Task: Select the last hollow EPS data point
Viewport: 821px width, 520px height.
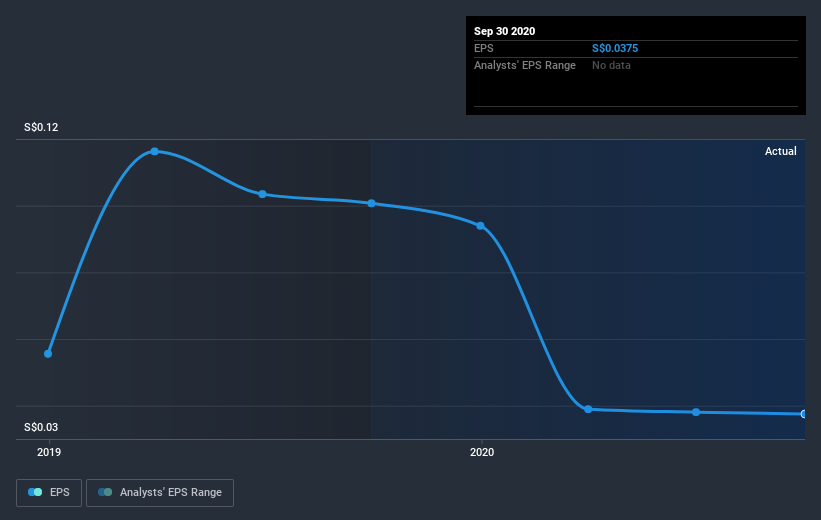Action: [803, 414]
